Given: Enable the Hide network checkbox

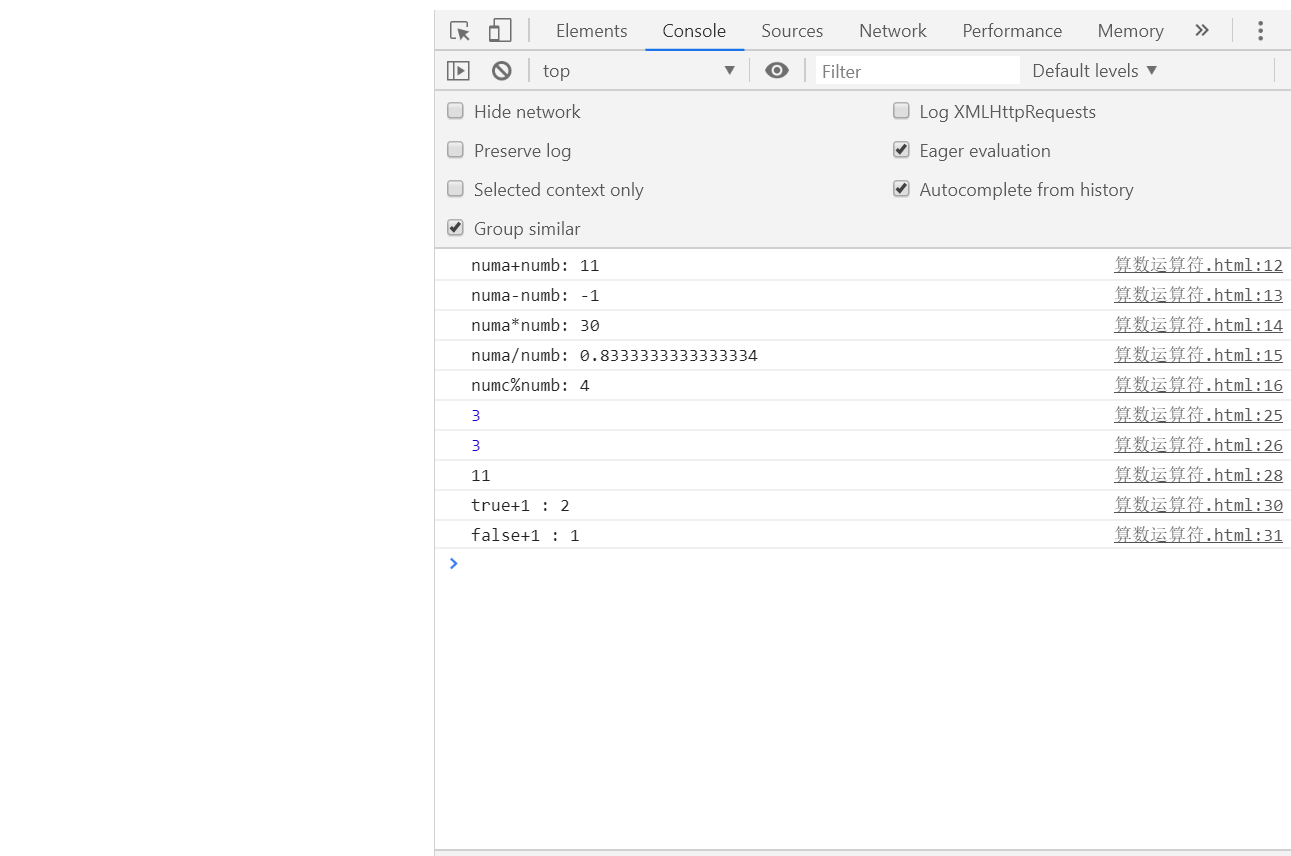Looking at the screenshot, I should [455, 111].
